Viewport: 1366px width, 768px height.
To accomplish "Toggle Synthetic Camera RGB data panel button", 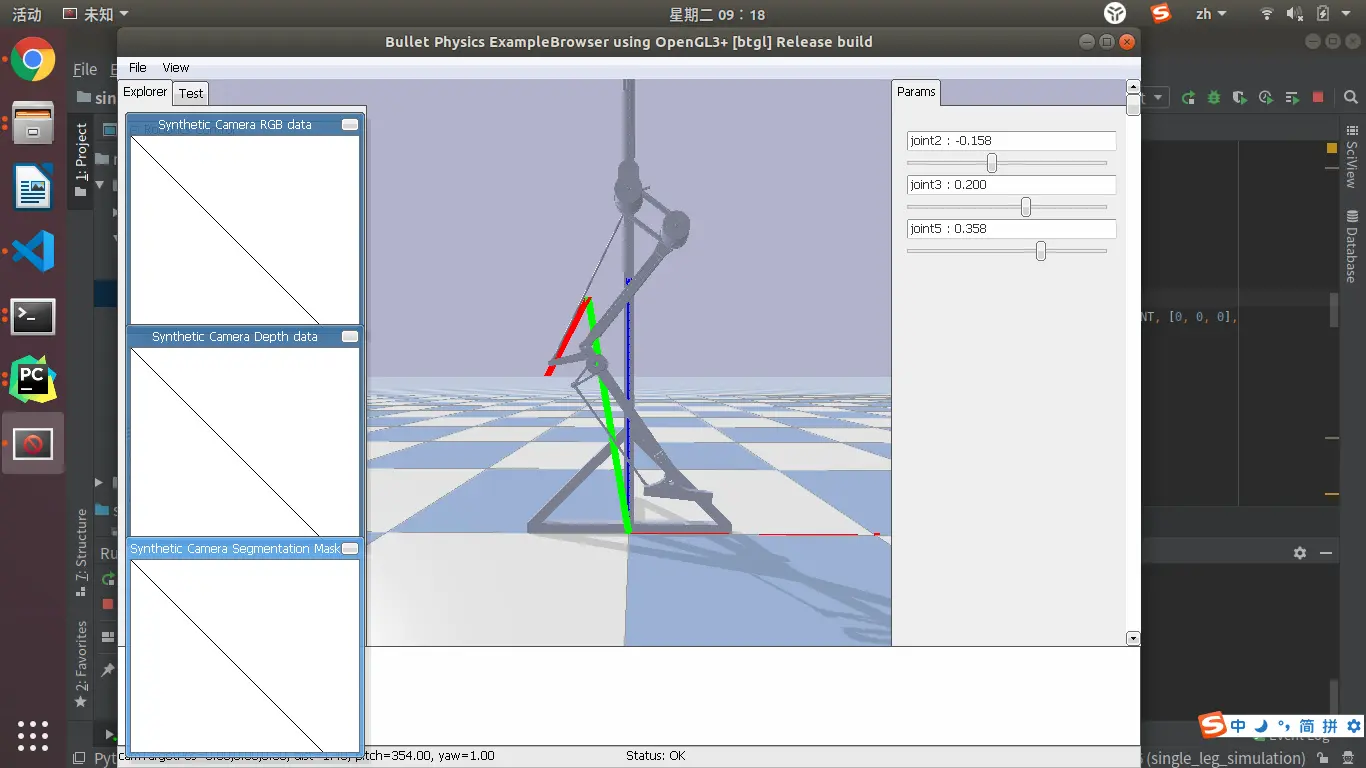I will click(x=350, y=125).
